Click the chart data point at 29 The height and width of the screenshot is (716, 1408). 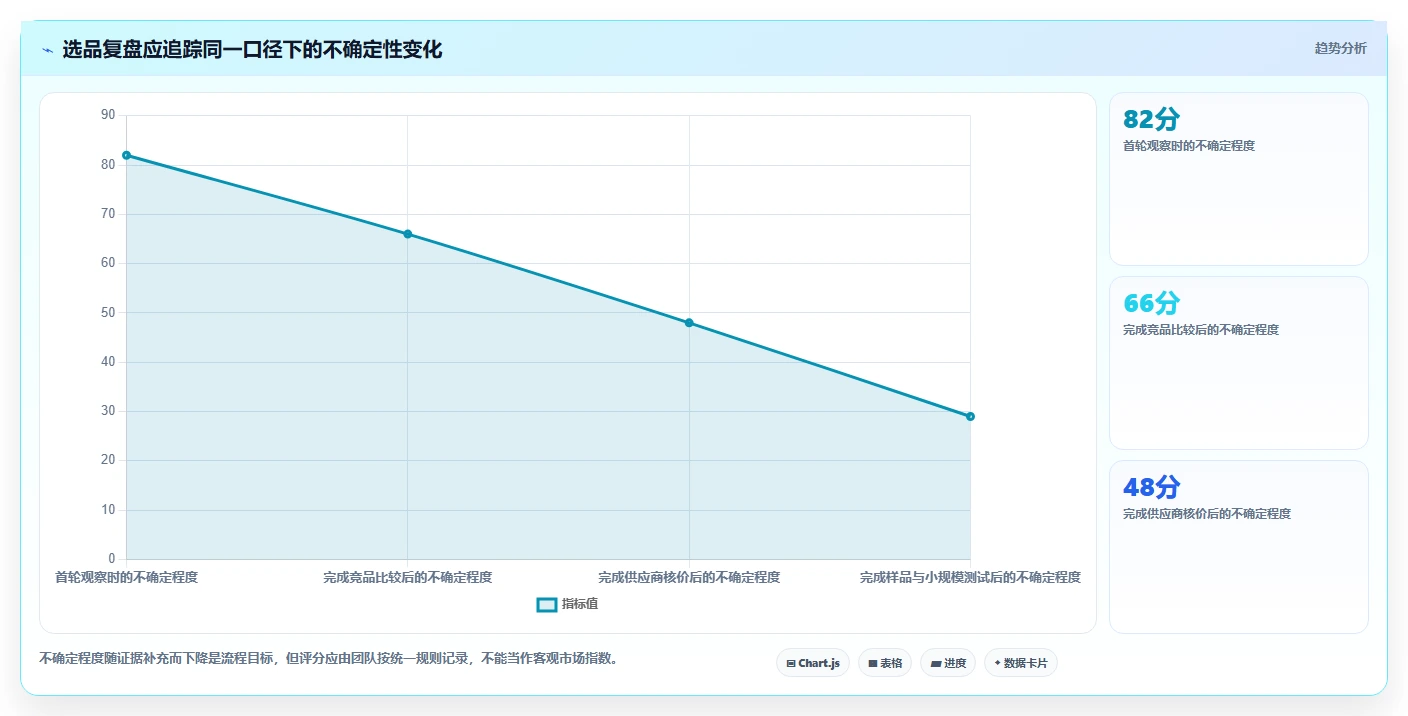pyautogui.click(x=970, y=416)
